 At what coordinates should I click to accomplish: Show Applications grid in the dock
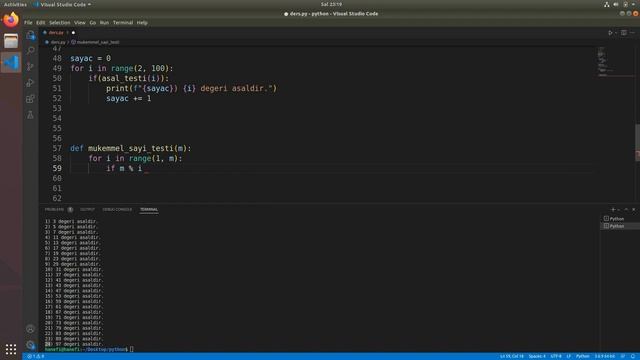click(11, 349)
